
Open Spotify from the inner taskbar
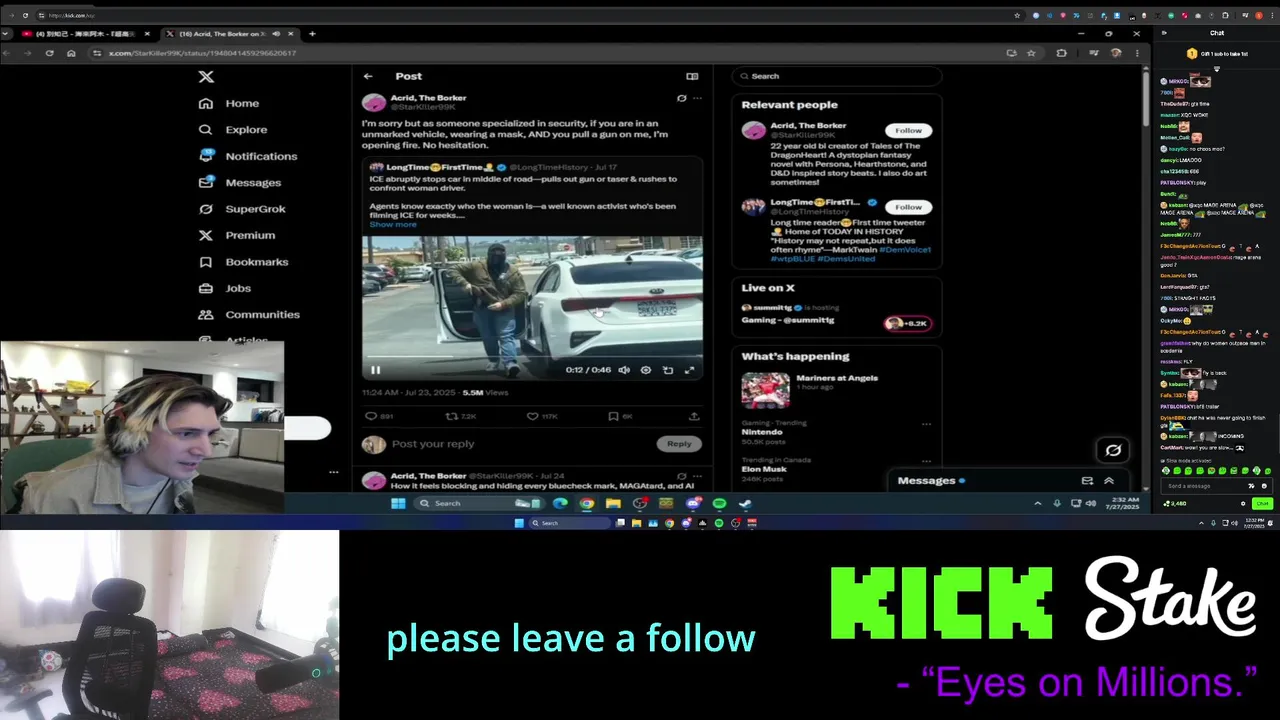719,504
